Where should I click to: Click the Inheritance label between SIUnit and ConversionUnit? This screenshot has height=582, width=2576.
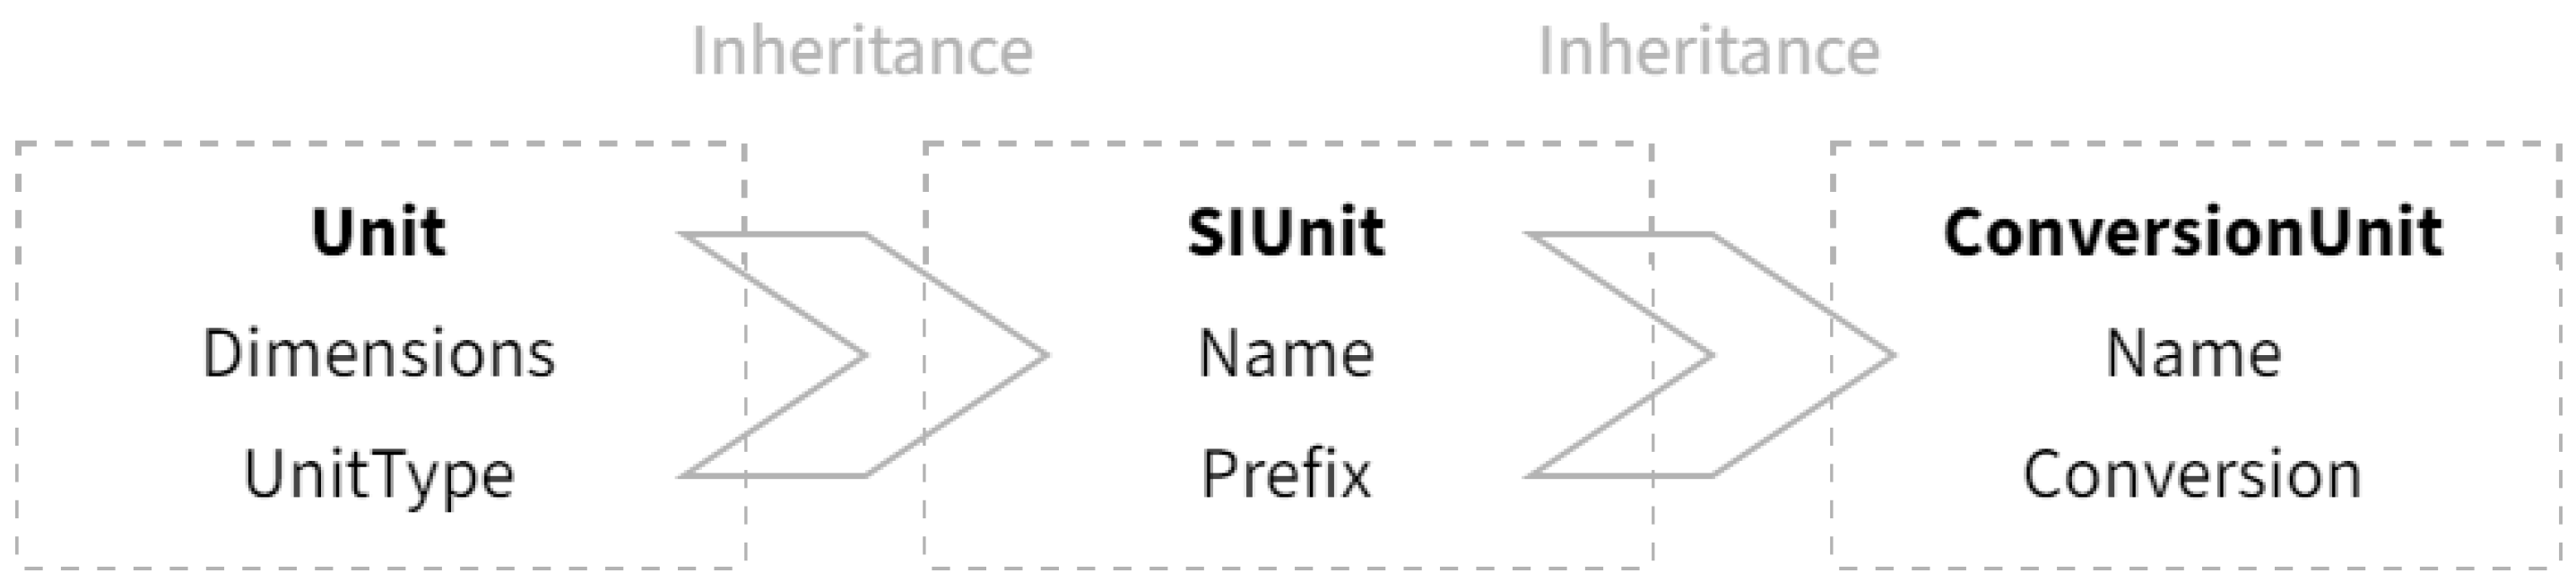click(1708, 52)
